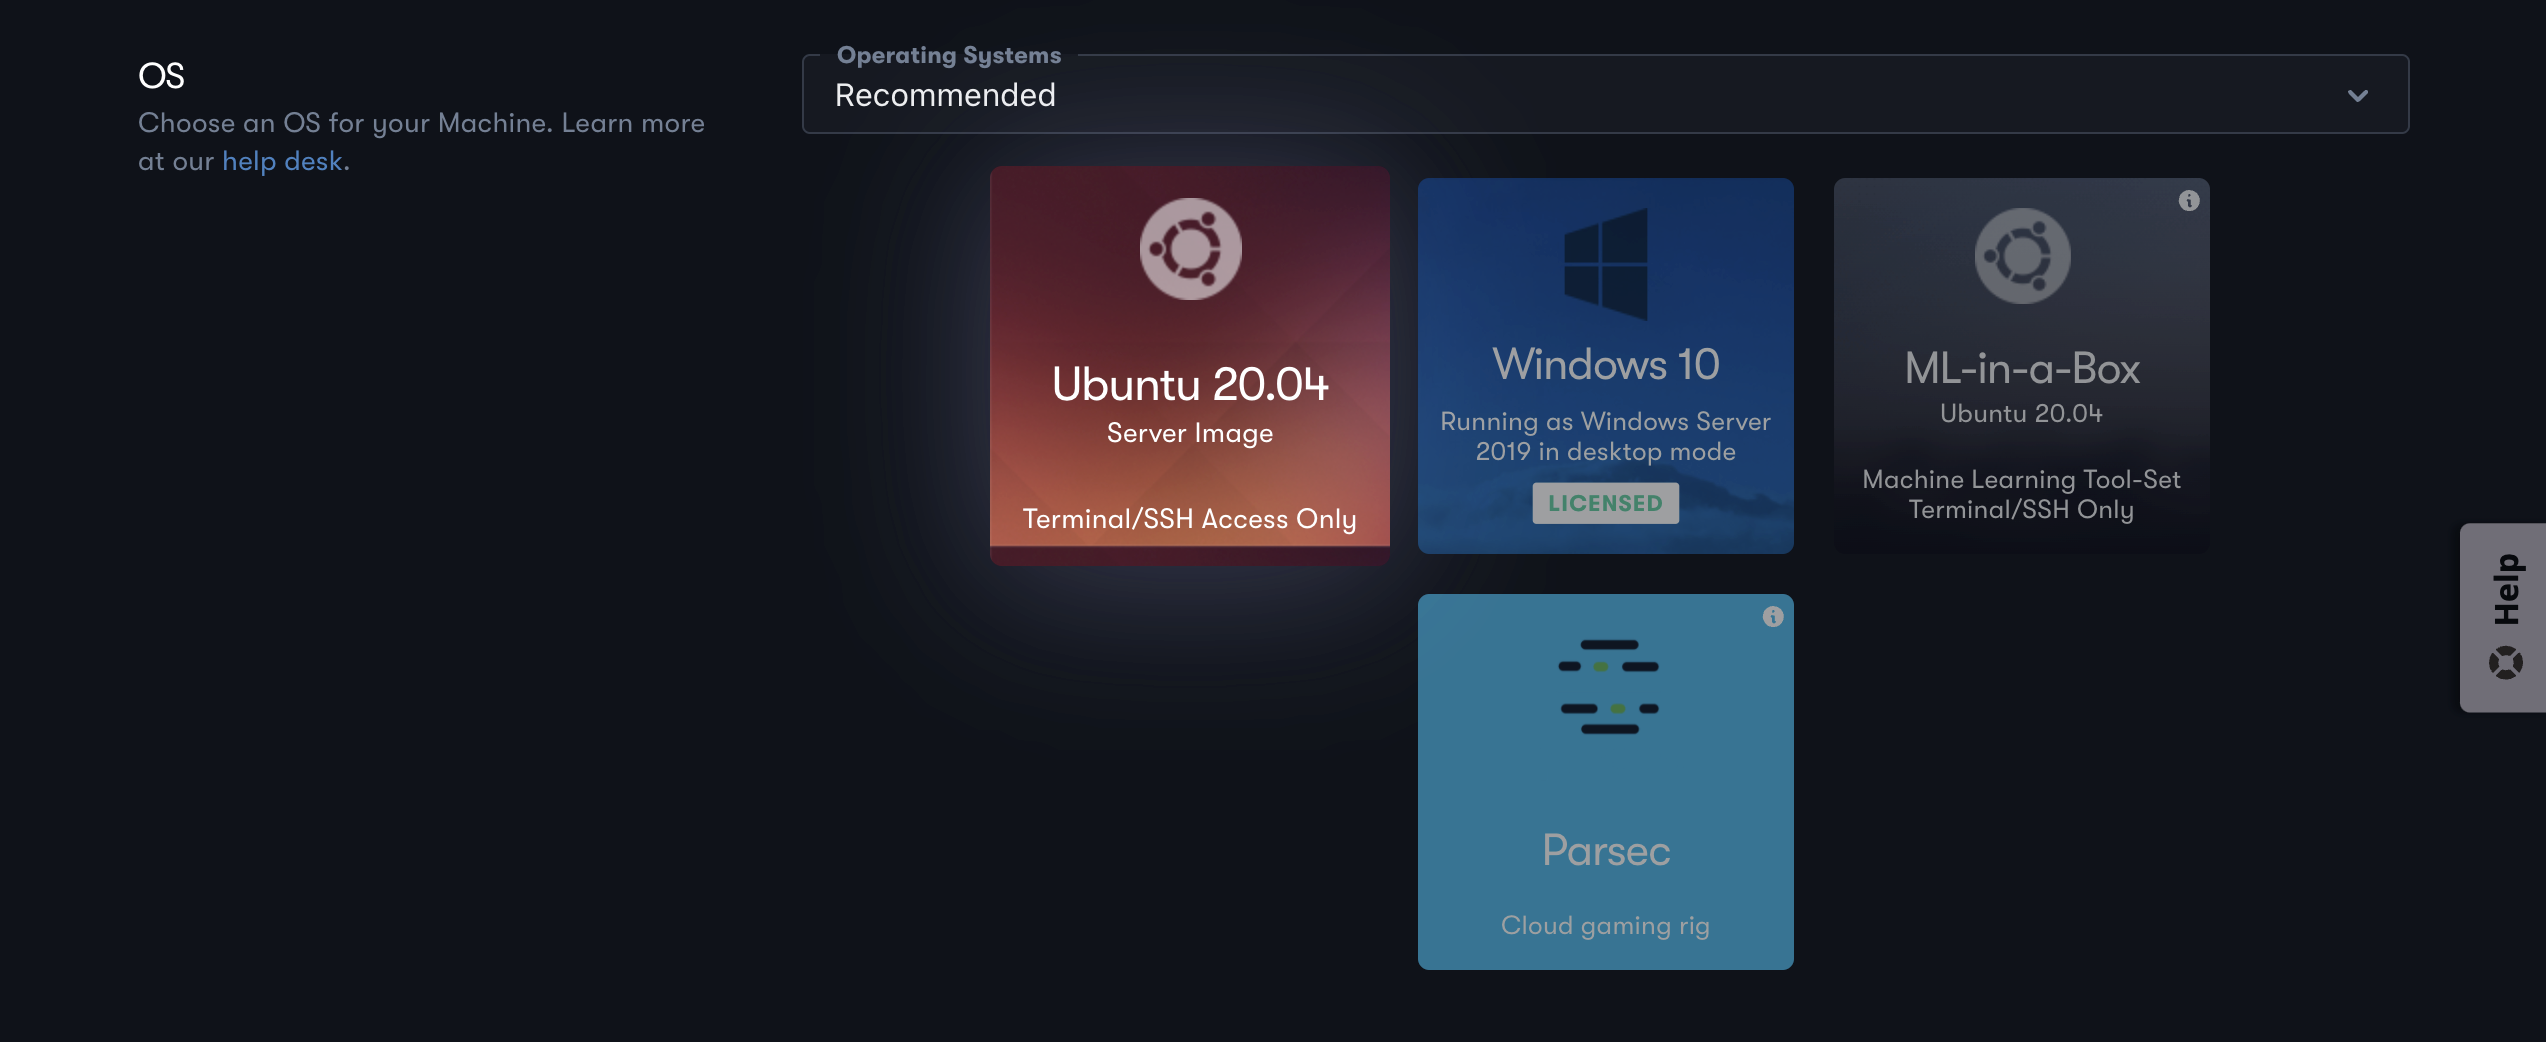Pick the ML-in-a-Box OS card
This screenshot has width=2546, height=1042.
pyautogui.click(x=2021, y=365)
